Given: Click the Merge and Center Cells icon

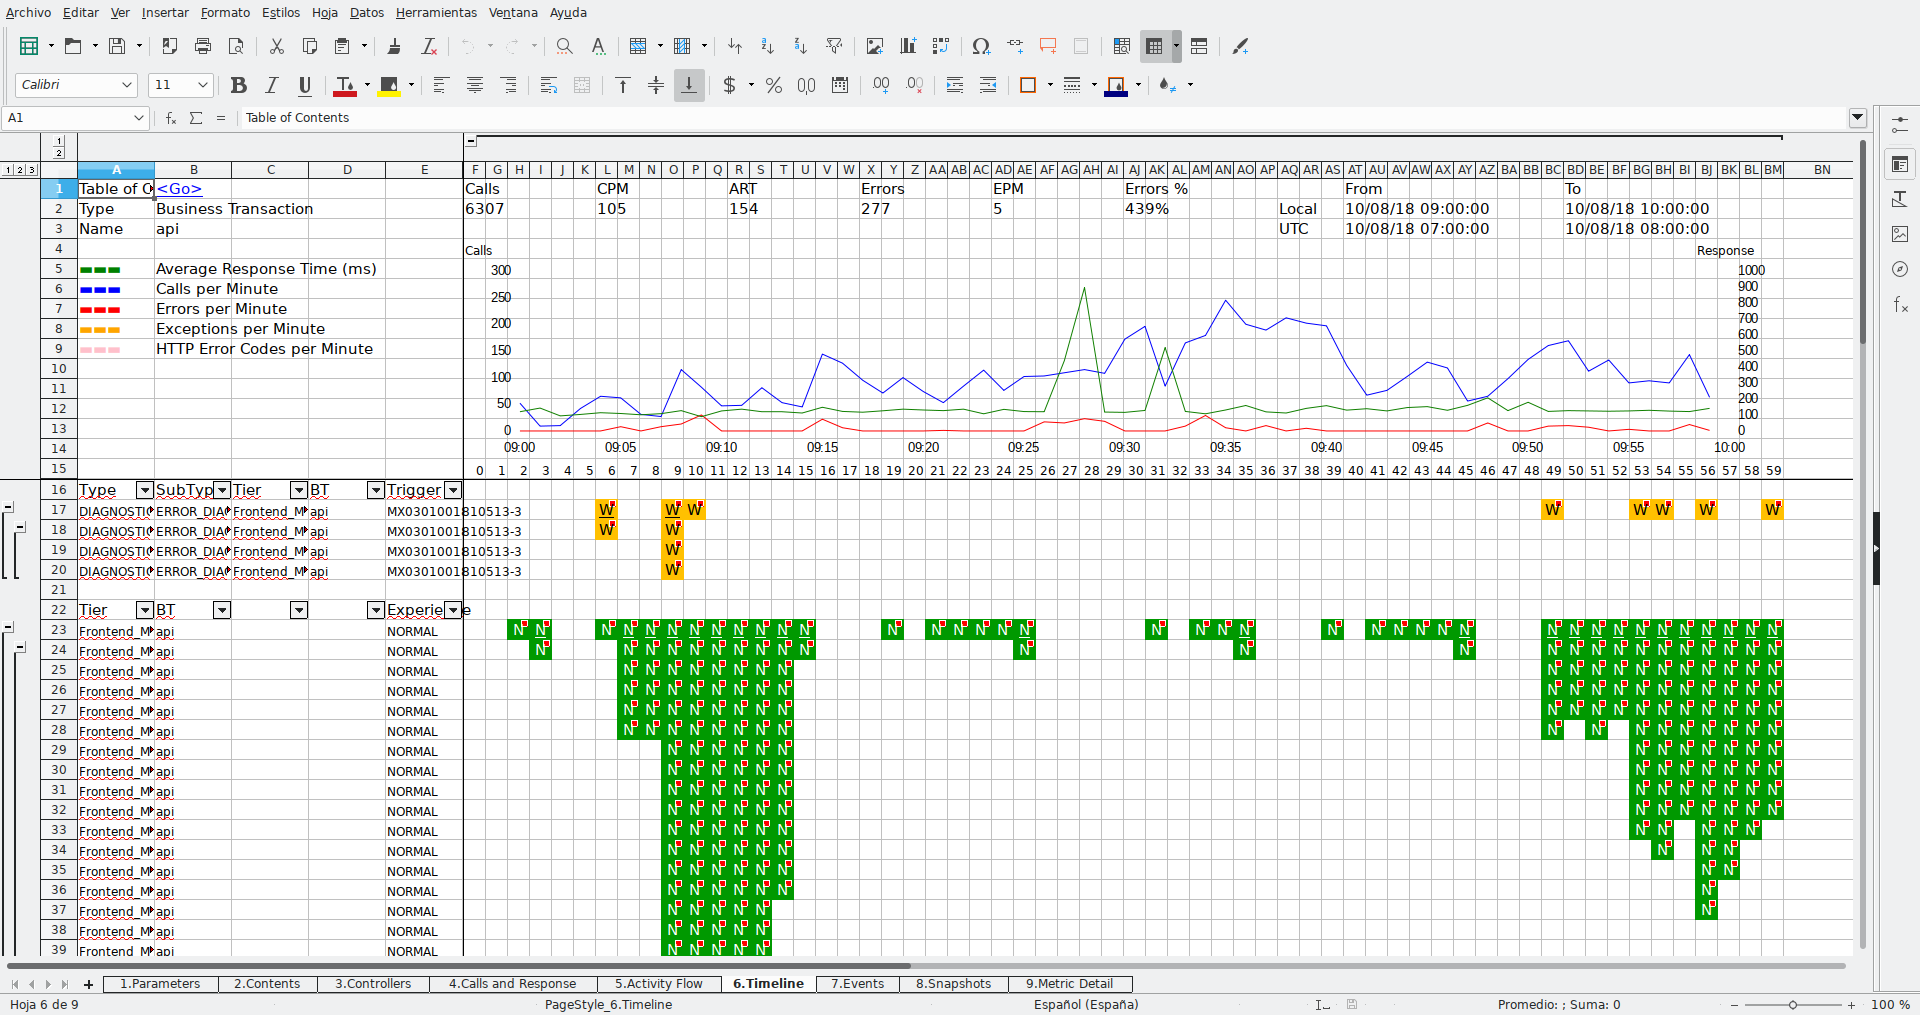Looking at the screenshot, I should (582, 85).
